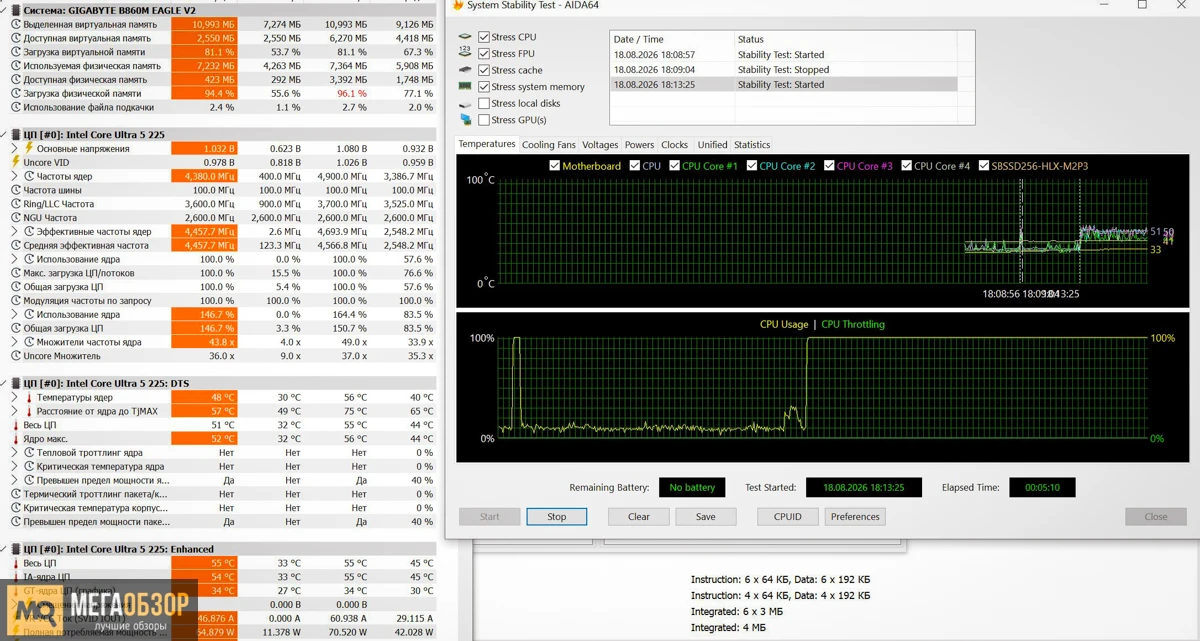Click the RAM module icon beside Stress system memory

[465, 87]
